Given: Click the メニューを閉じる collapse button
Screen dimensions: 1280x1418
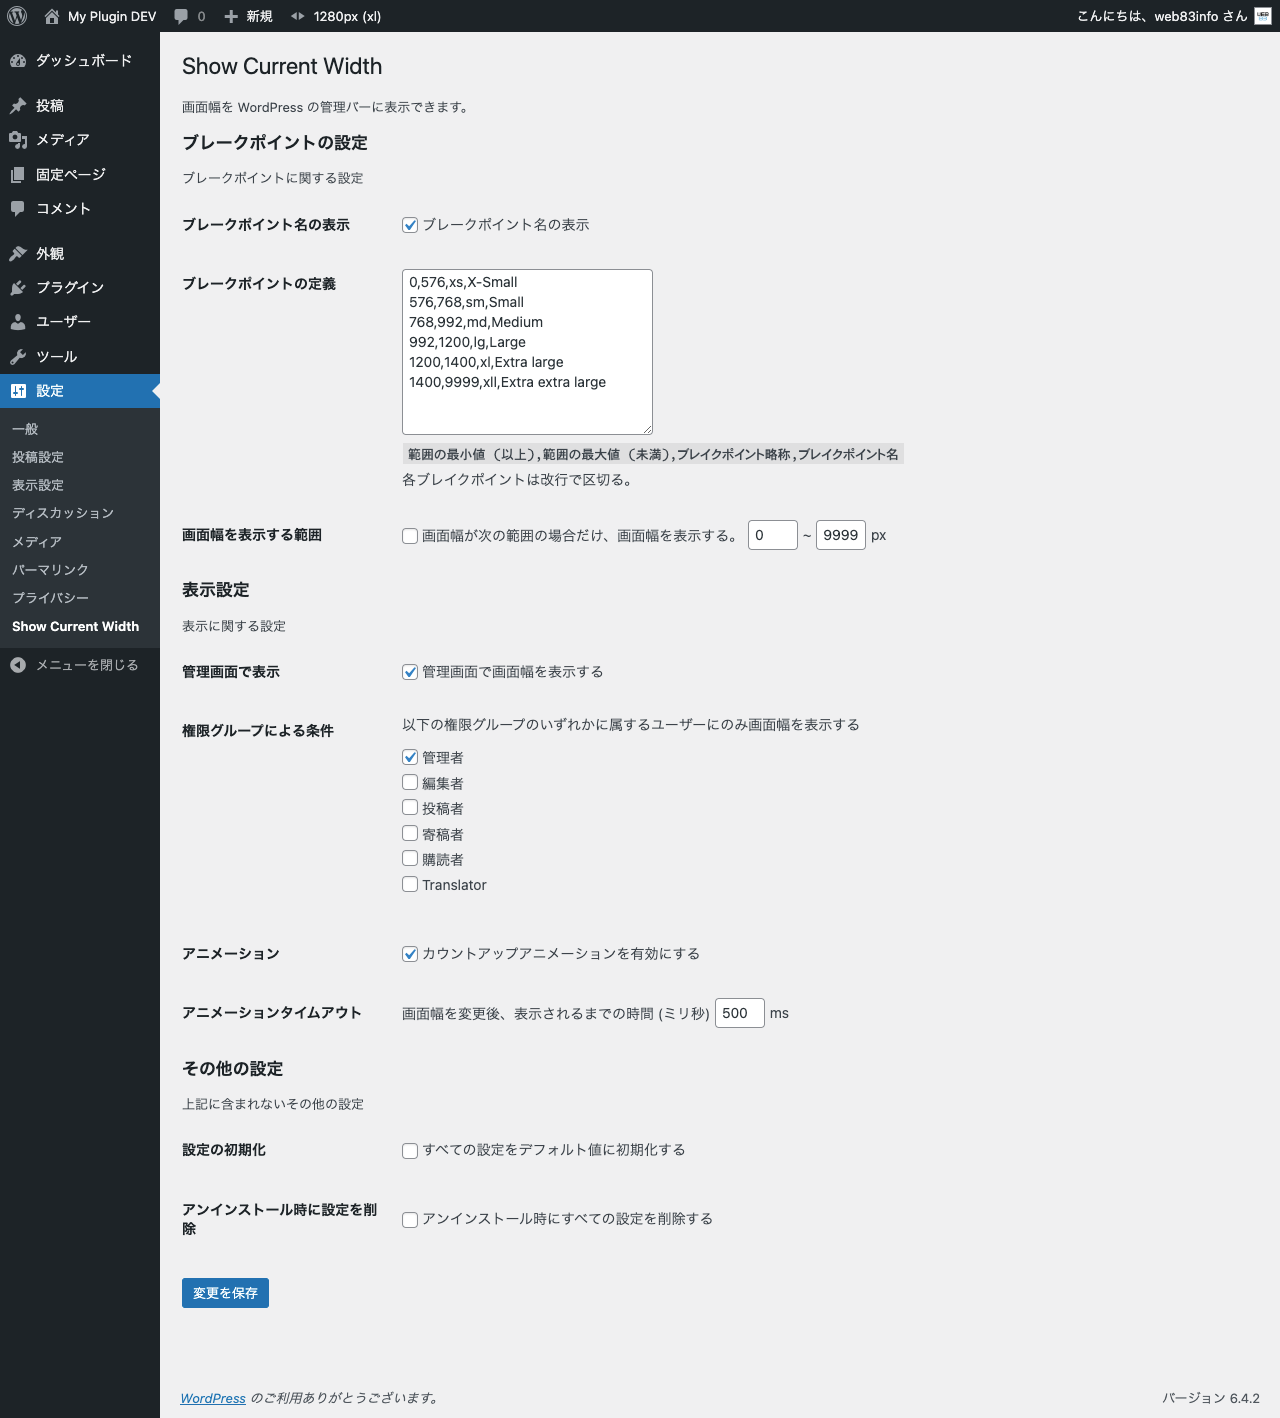Looking at the screenshot, I should click(x=80, y=665).
